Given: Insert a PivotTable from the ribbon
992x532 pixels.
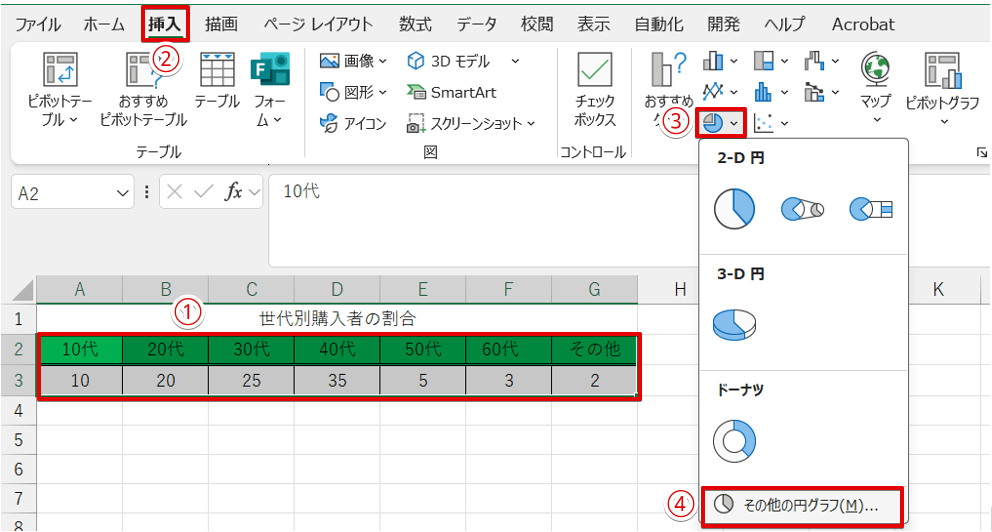Looking at the screenshot, I should (59, 88).
